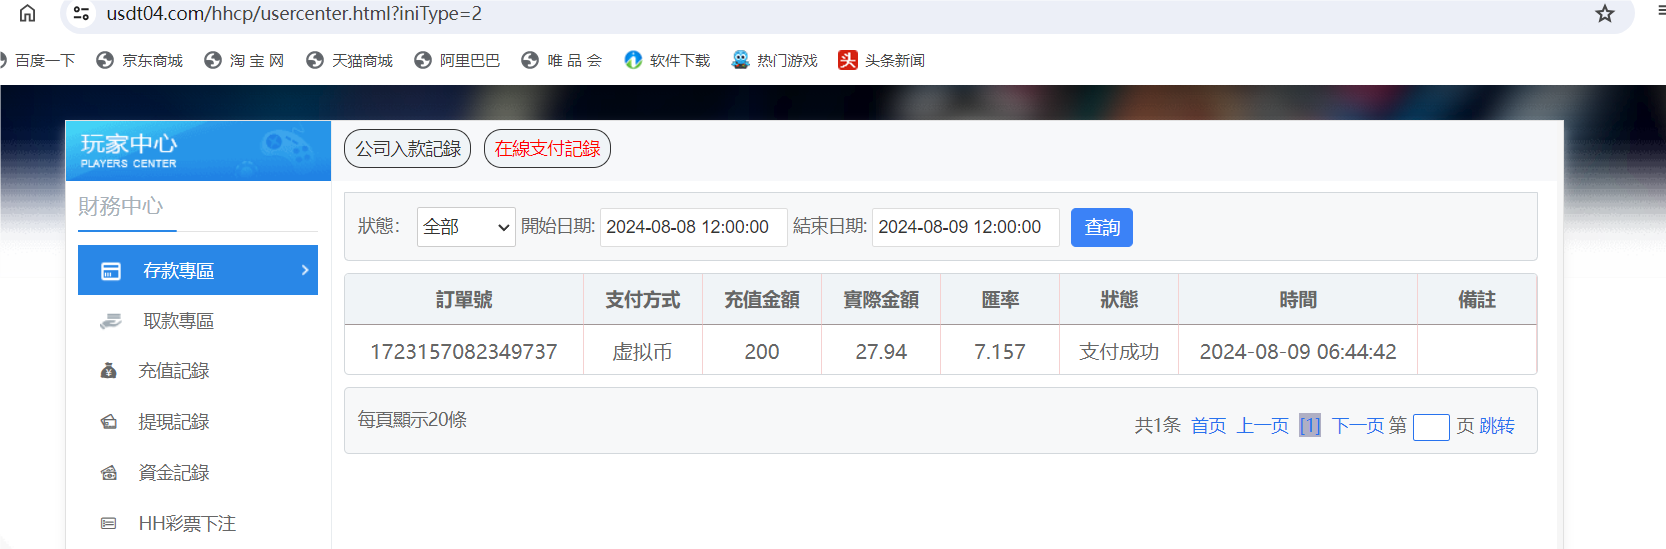
Task: Click the 財務中心 heading
Action: coord(120,206)
